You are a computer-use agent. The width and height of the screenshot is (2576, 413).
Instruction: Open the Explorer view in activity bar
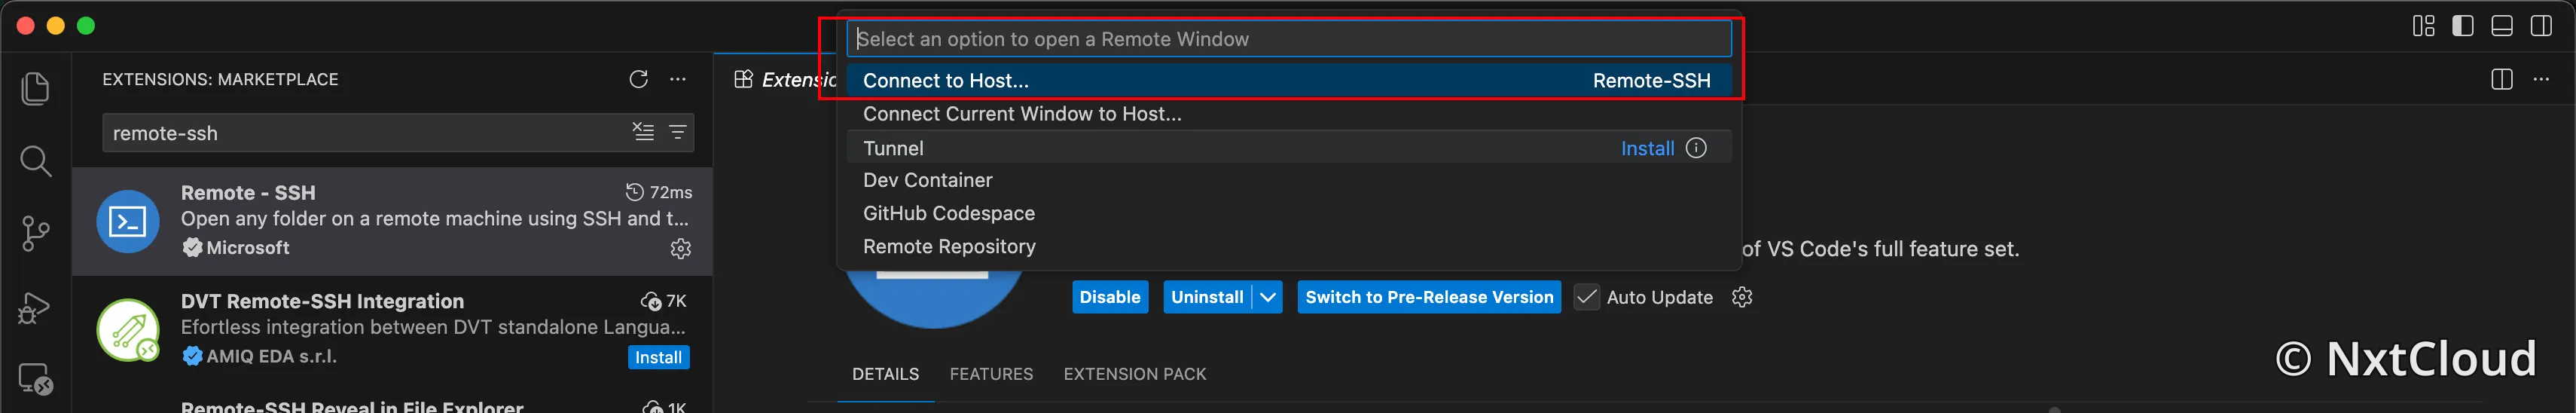click(35, 88)
